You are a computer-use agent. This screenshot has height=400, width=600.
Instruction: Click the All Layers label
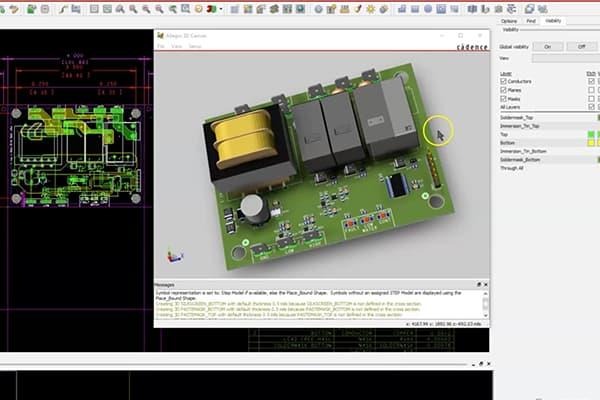point(510,107)
